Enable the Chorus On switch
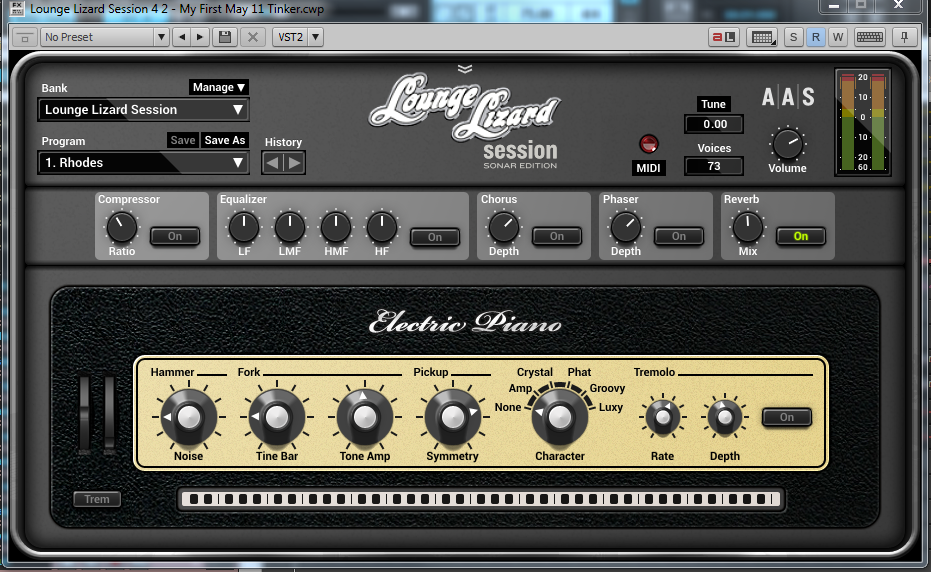This screenshot has width=931, height=572. (x=557, y=237)
